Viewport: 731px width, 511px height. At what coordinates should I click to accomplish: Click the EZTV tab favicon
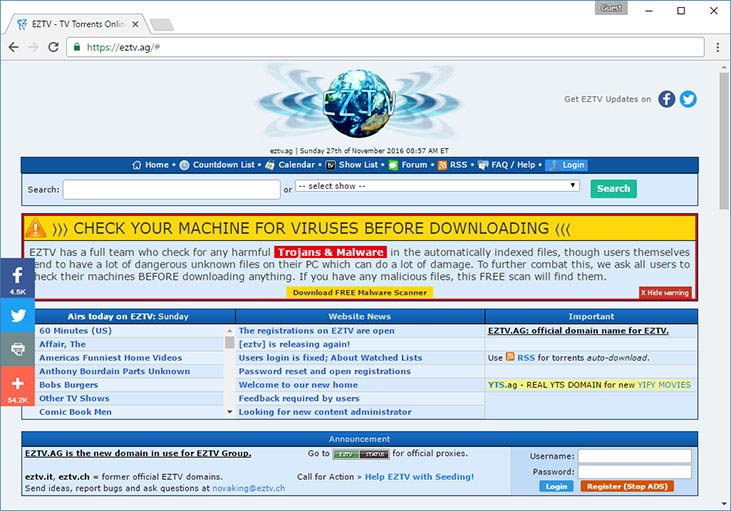coord(21,24)
